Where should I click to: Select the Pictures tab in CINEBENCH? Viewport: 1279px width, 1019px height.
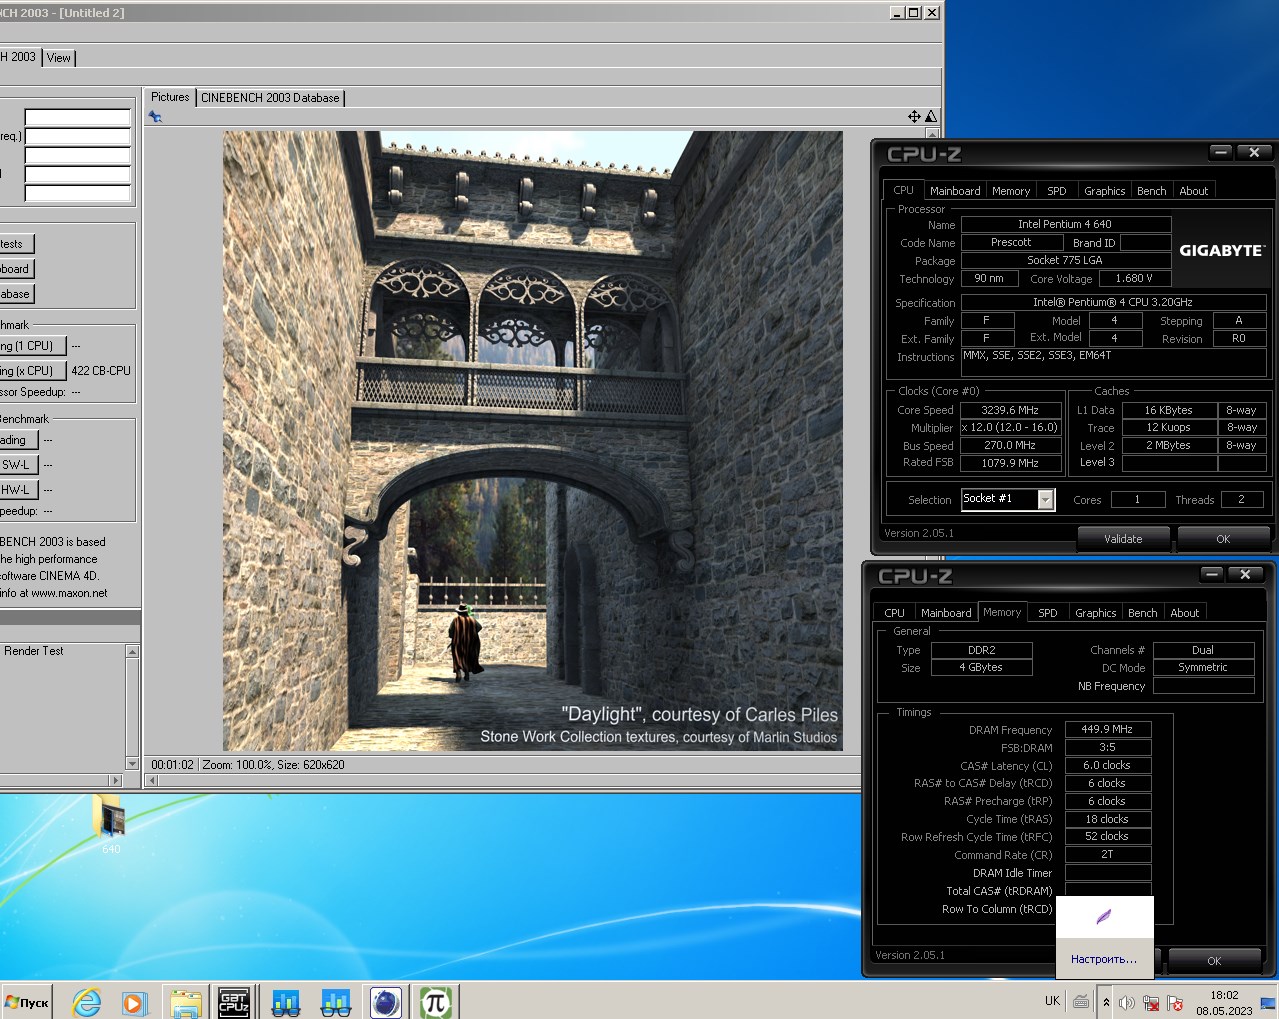(170, 97)
